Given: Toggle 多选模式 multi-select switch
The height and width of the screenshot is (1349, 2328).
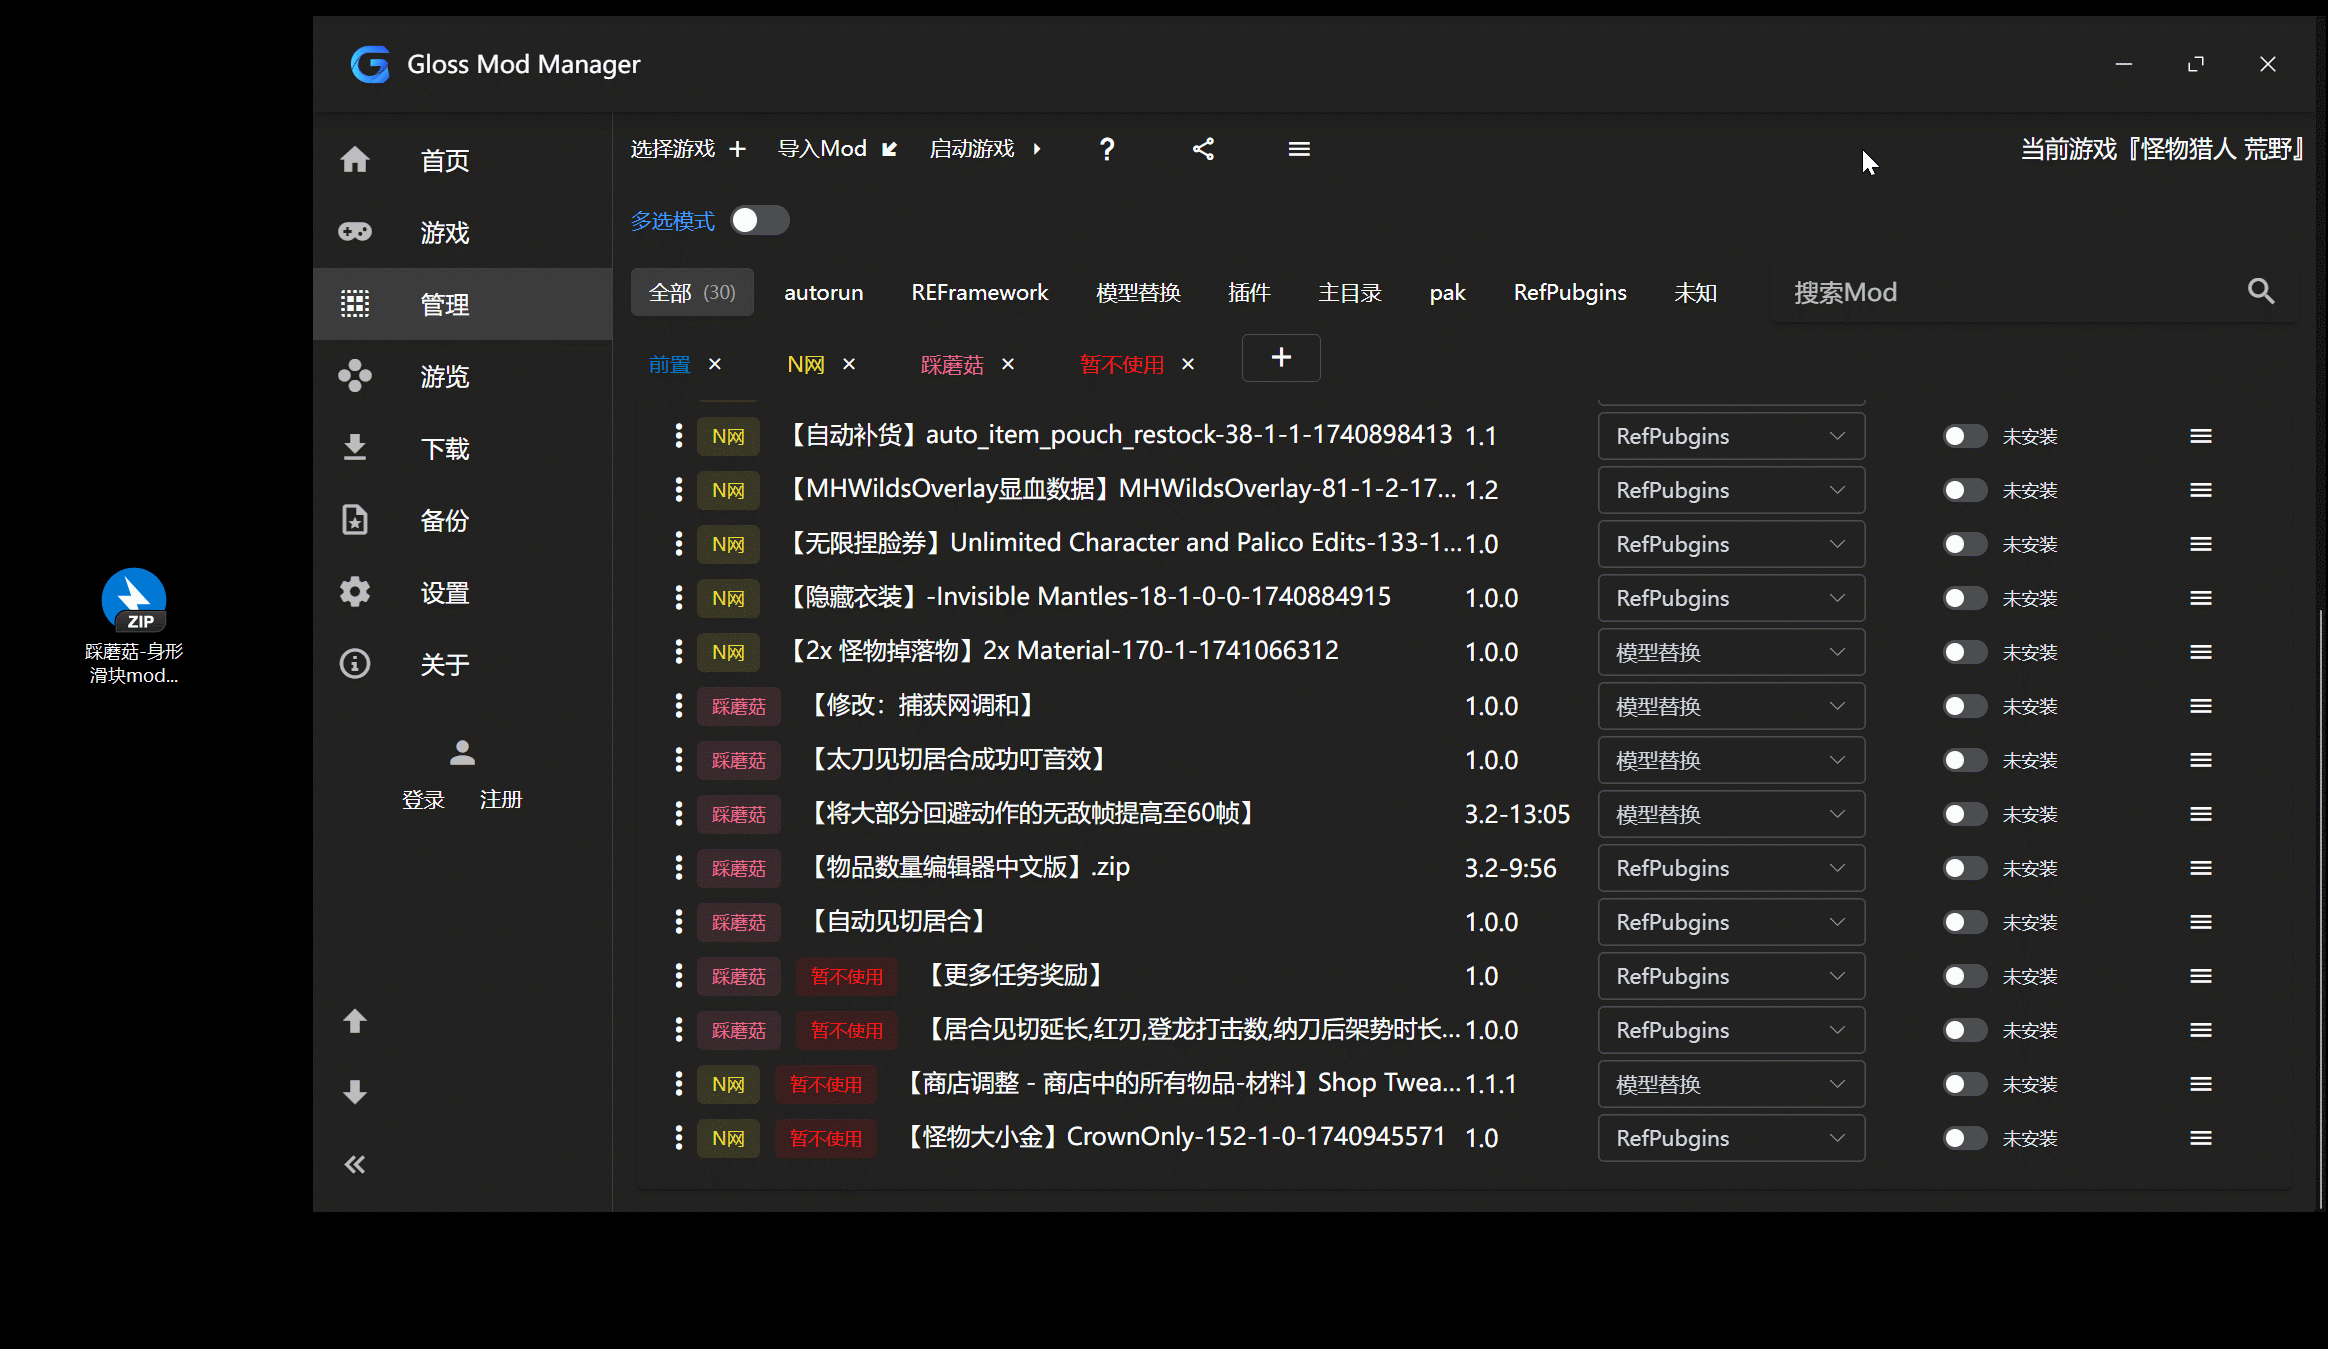Looking at the screenshot, I should pos(759,220).
